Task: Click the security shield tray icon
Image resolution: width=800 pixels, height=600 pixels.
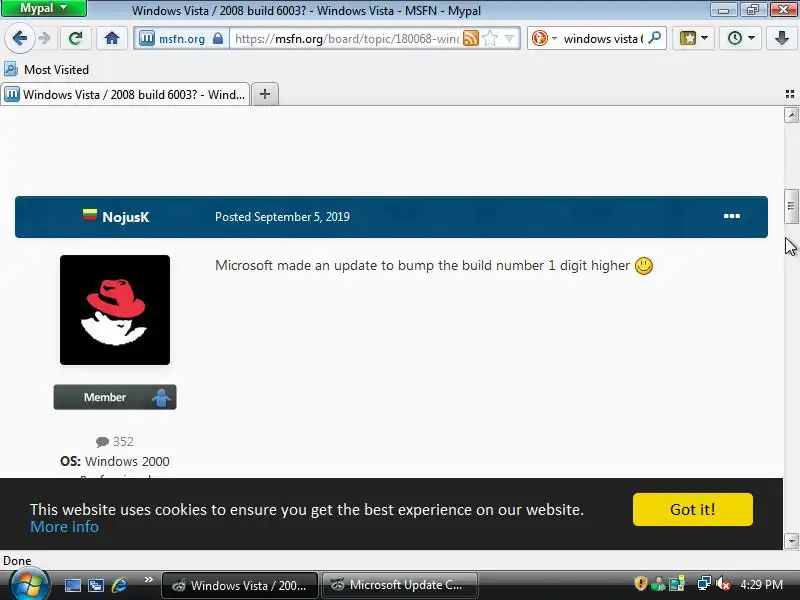Action: (x=640, y=583)
